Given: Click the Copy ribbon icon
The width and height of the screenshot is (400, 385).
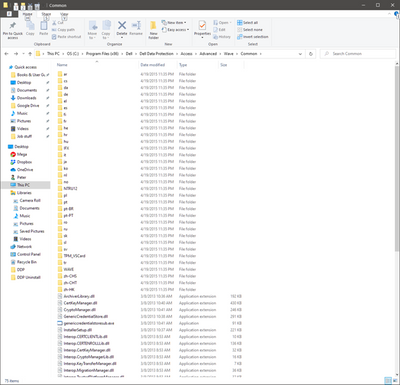Looking at the screenshot, I should [x=30, y=26].
